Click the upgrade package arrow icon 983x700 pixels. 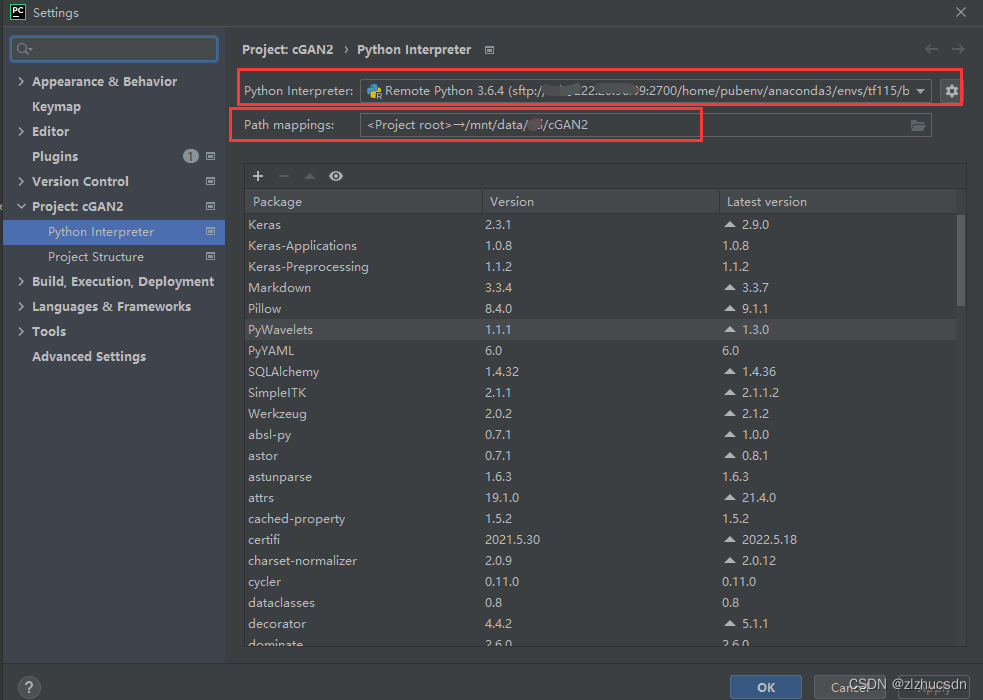(310, 176)
